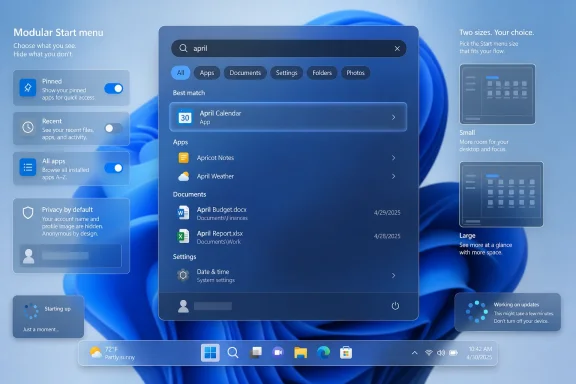
Task: Click the 4/29/2025 date of April Budget
Action: click(x=387, y=213)
